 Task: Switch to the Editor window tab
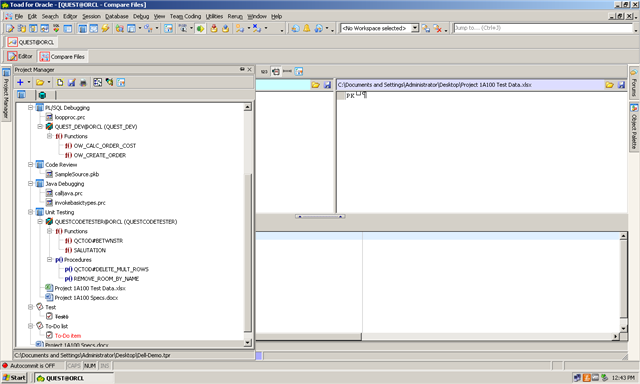pos(20,56)
